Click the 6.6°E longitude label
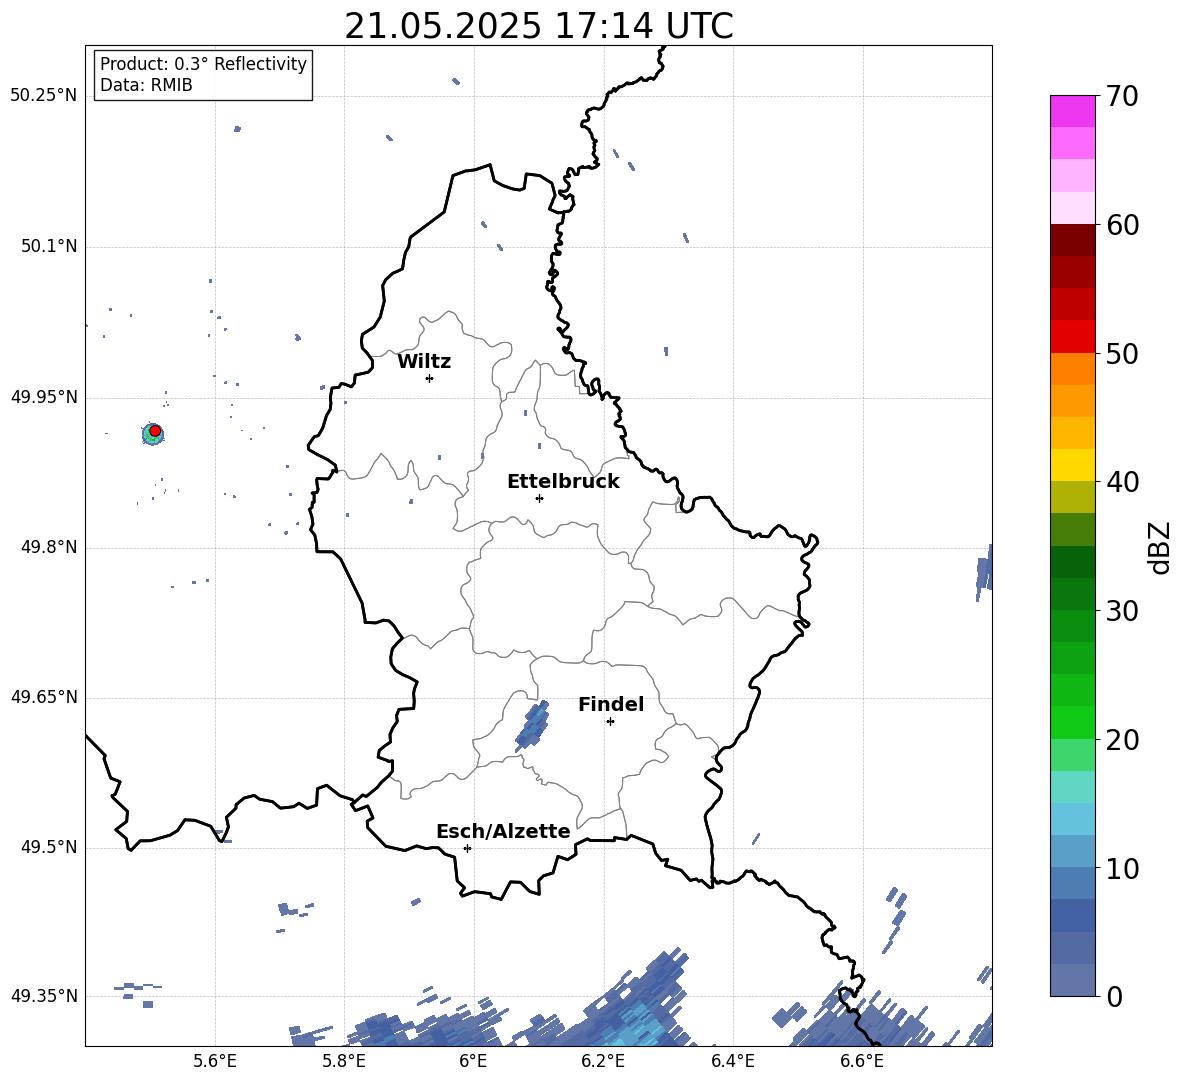 point(862,1061)
